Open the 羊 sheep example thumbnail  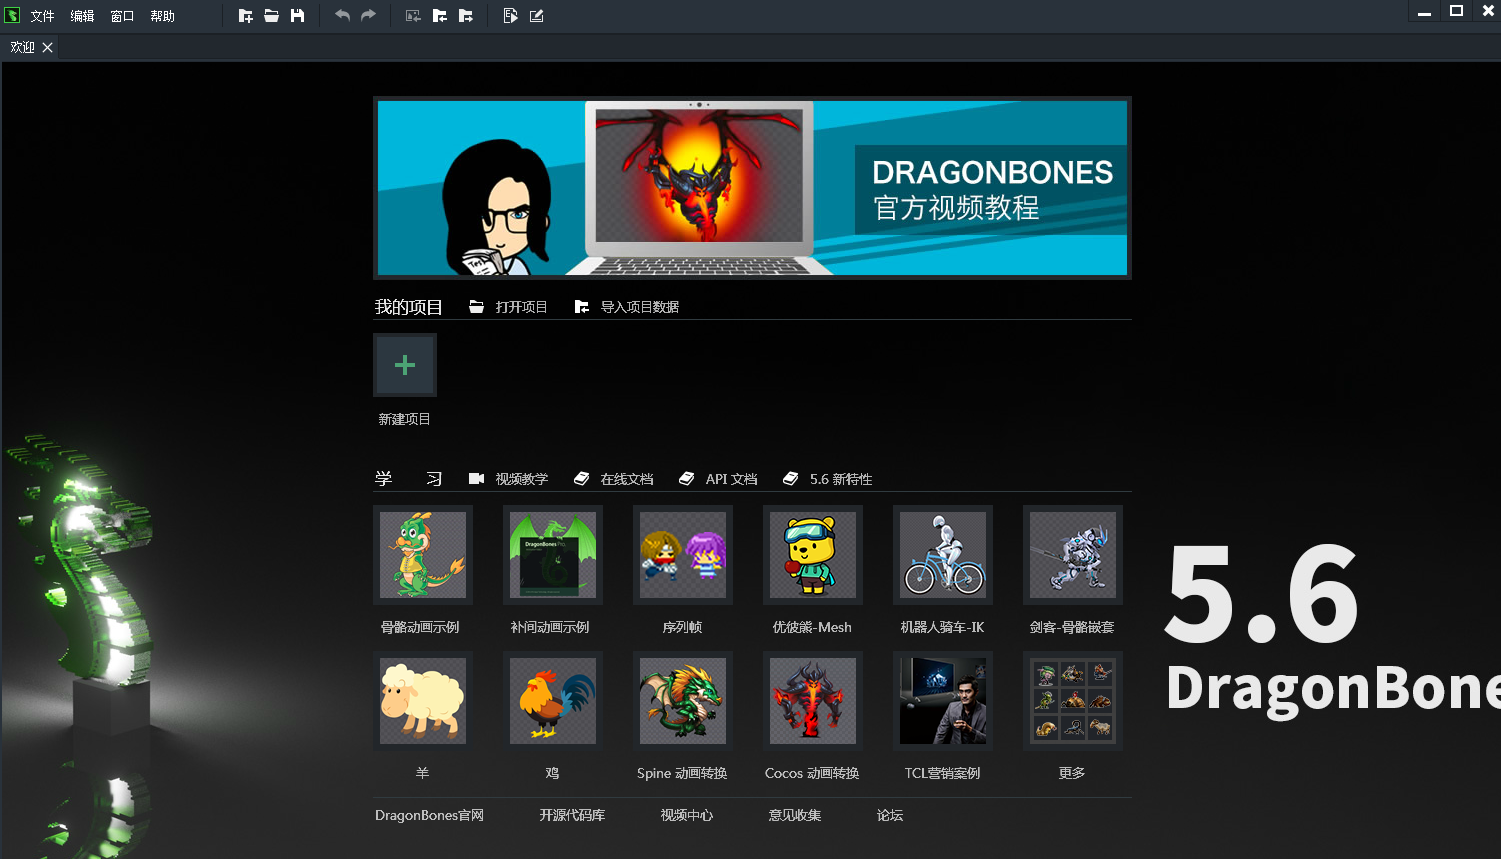(x=423, y=701)
